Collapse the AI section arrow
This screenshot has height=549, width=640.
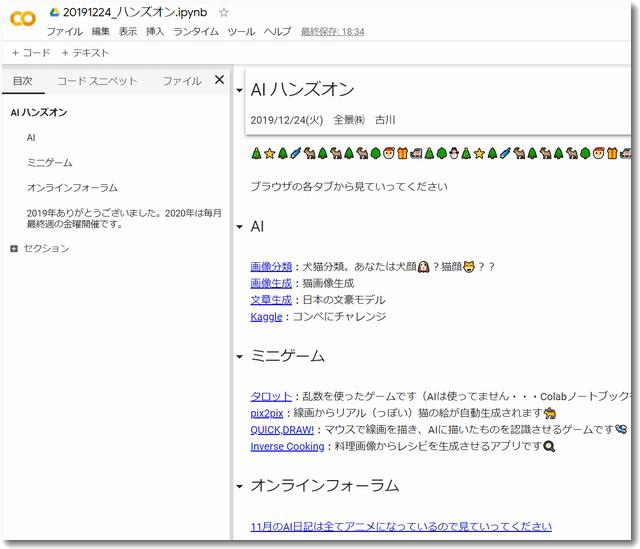(x=240, y=227)
